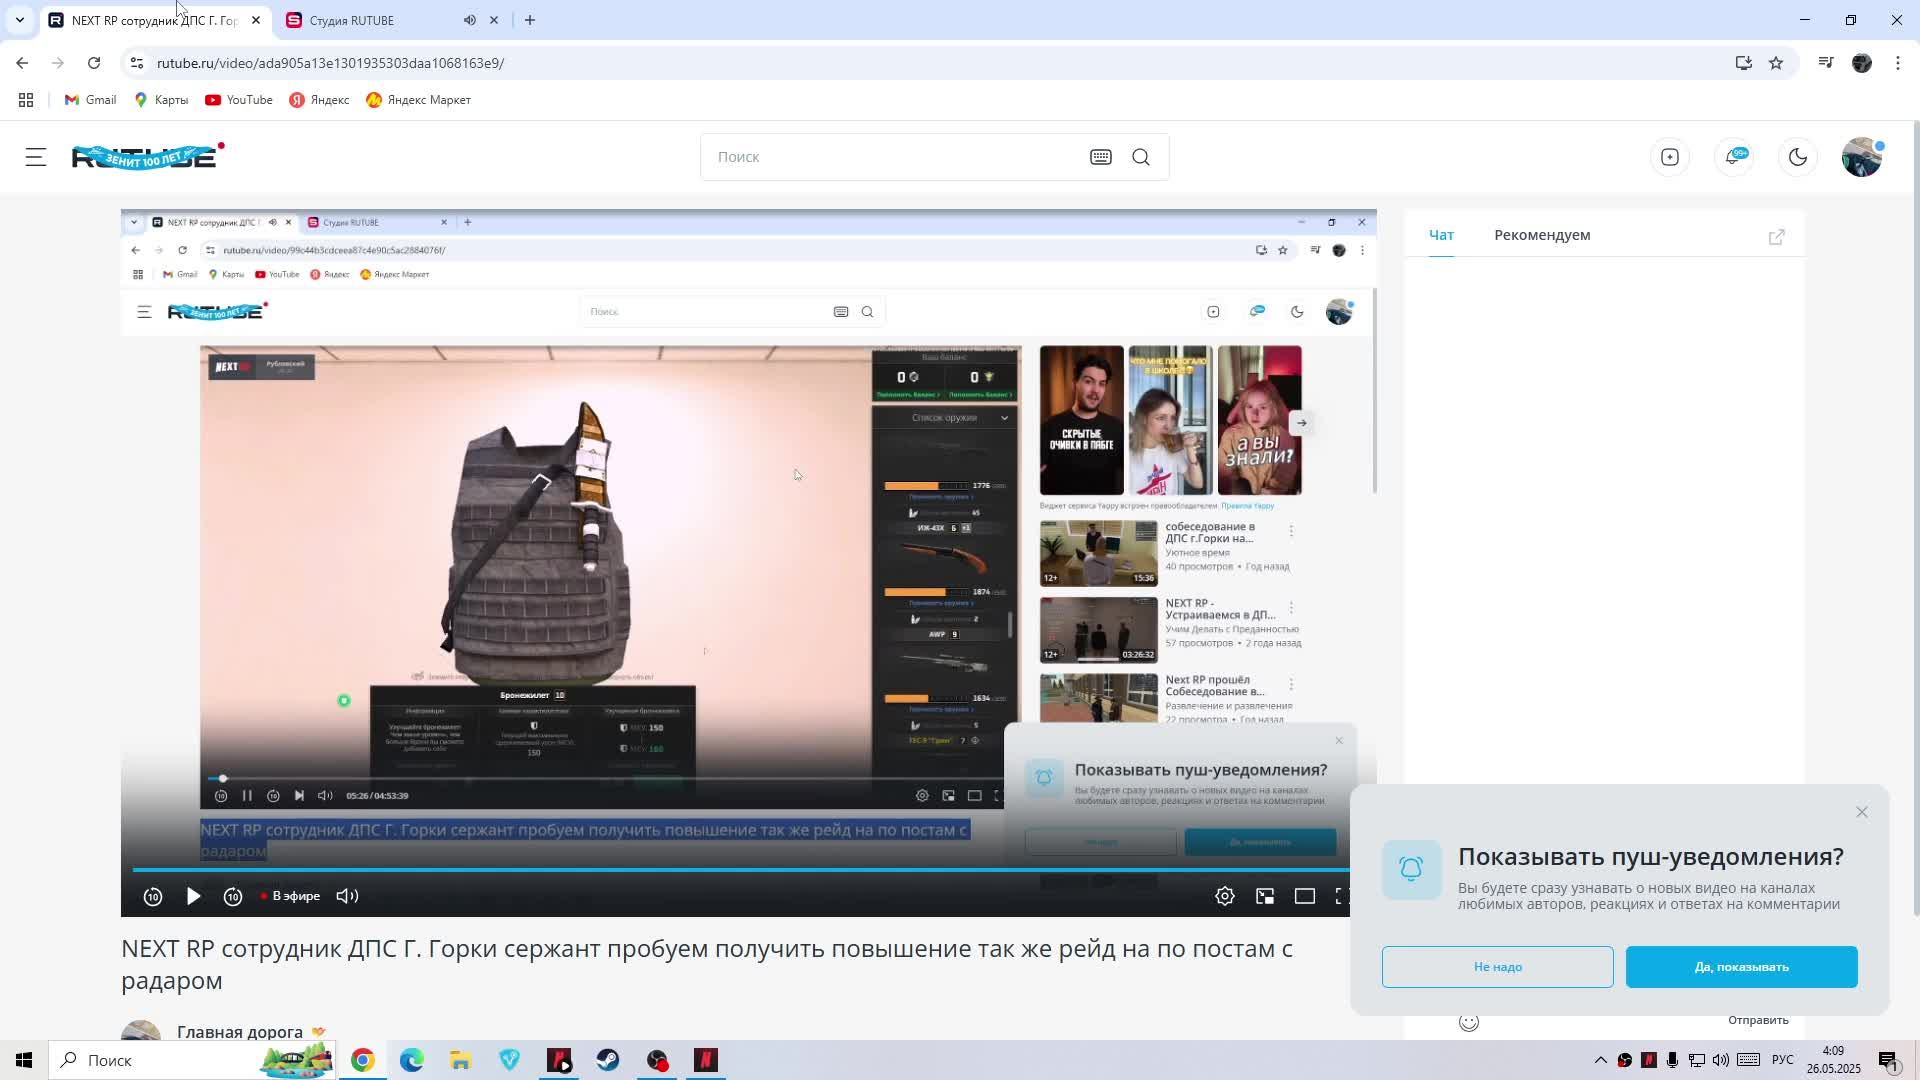Image resolution: width=1920 pixels, height=1080 pixels.
Task: Click the video upload icon in the header
Action: tap(1670, 157)
